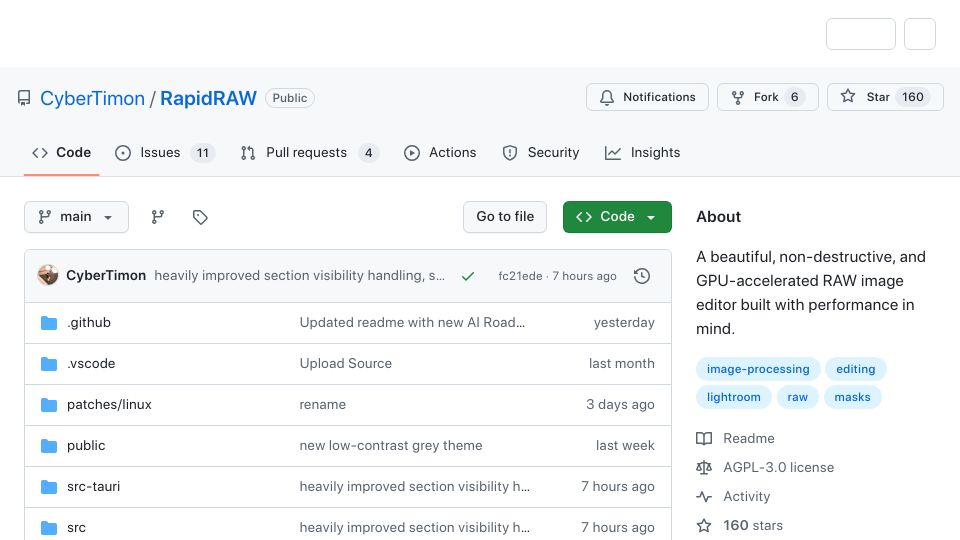Open the Security tab
Image resolution: width=960 pixels, height=540 pixels.
pos(541,152)
